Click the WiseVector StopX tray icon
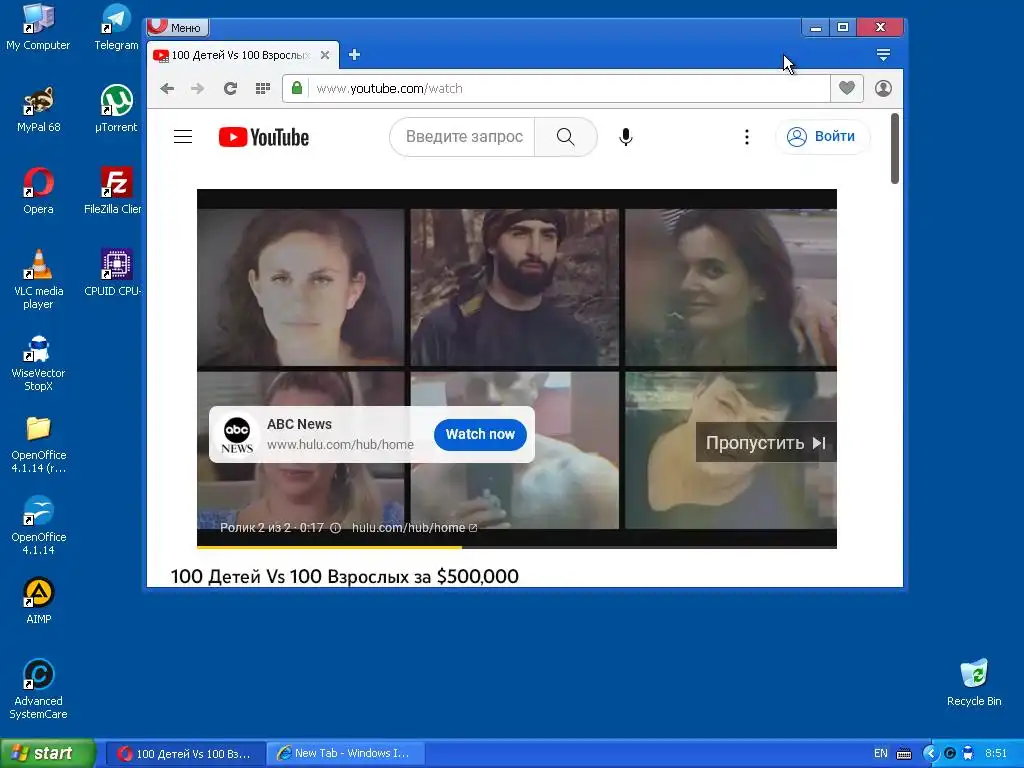Screen dimensions: 1024x768 (x=968, y=754)
